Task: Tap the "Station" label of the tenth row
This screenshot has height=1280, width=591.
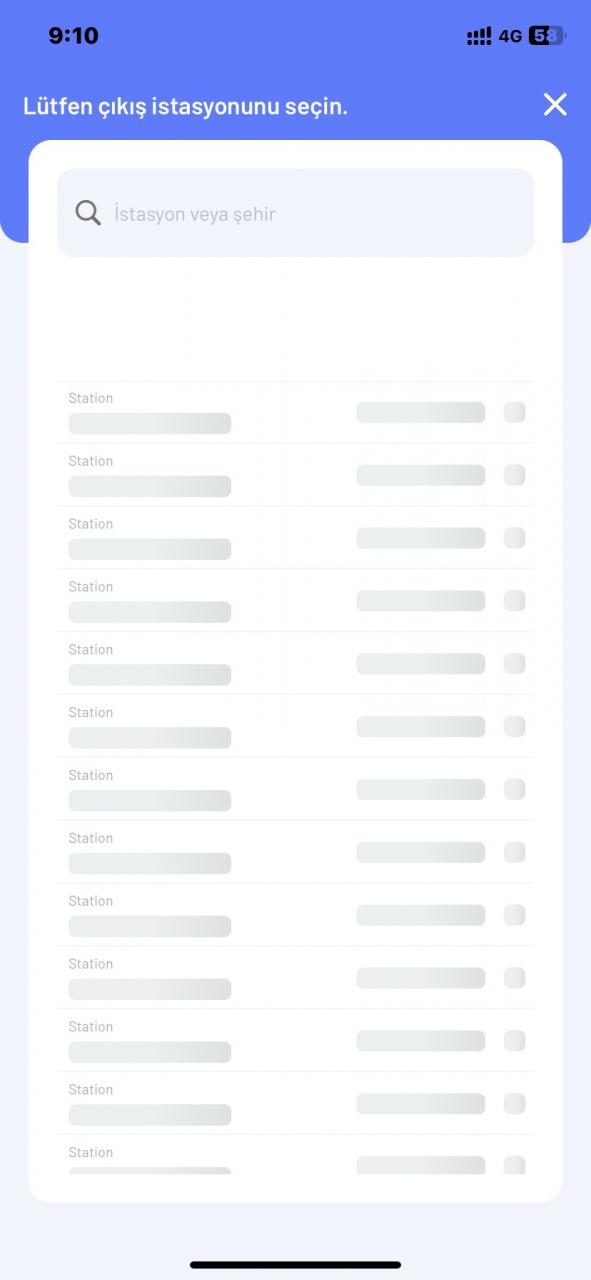Action: pyautogui.click(x=91, y=964)
